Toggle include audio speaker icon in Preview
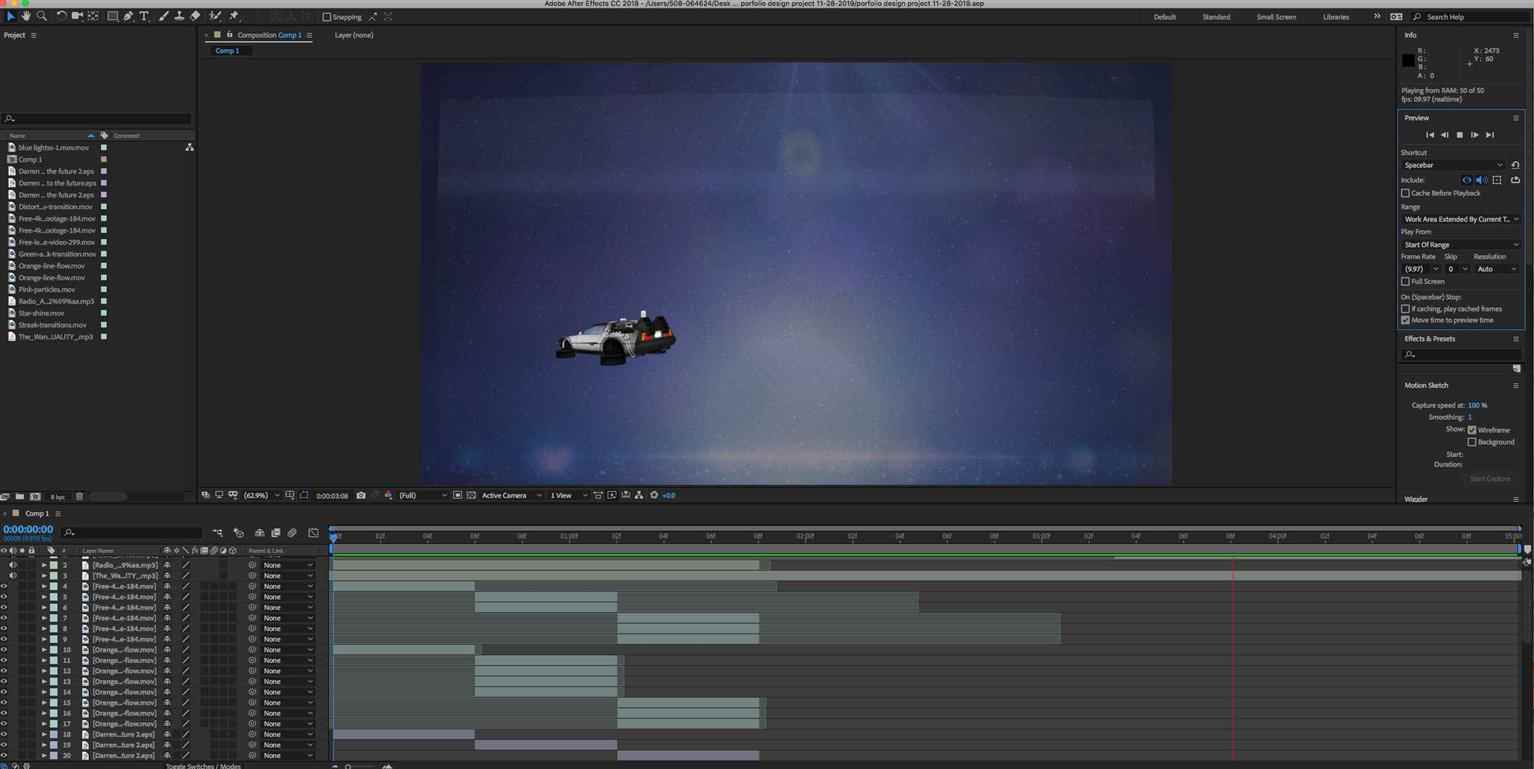1534x769 pixels. click(x=1481, y=180)
